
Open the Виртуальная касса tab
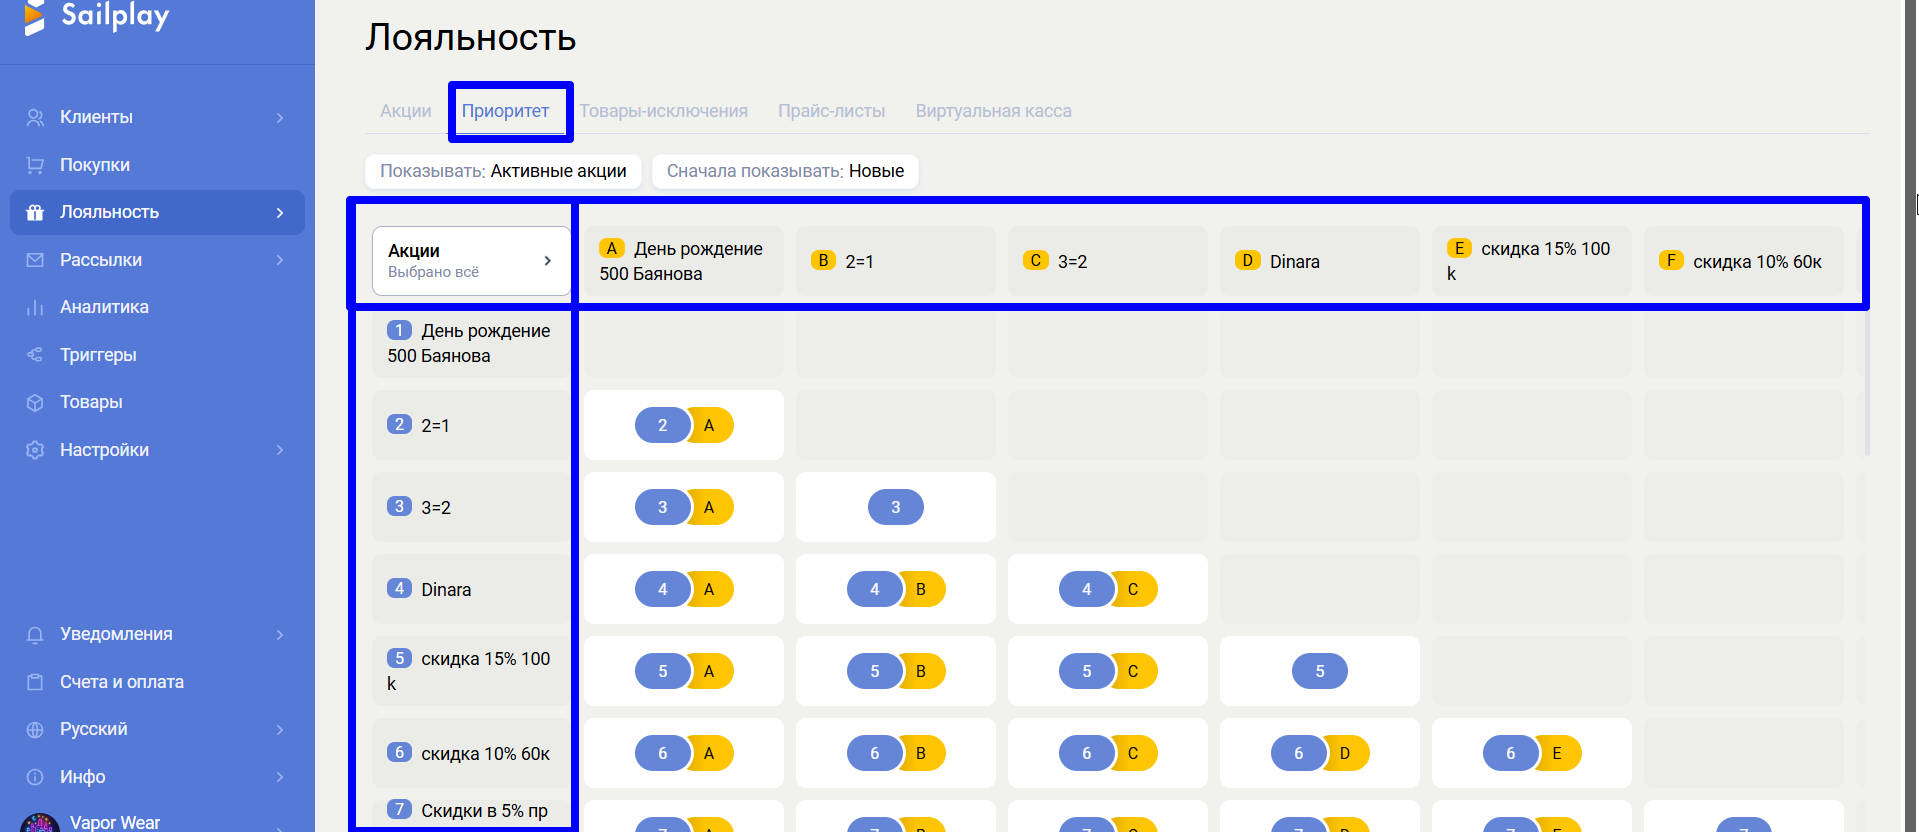click(x=993, y=111)
